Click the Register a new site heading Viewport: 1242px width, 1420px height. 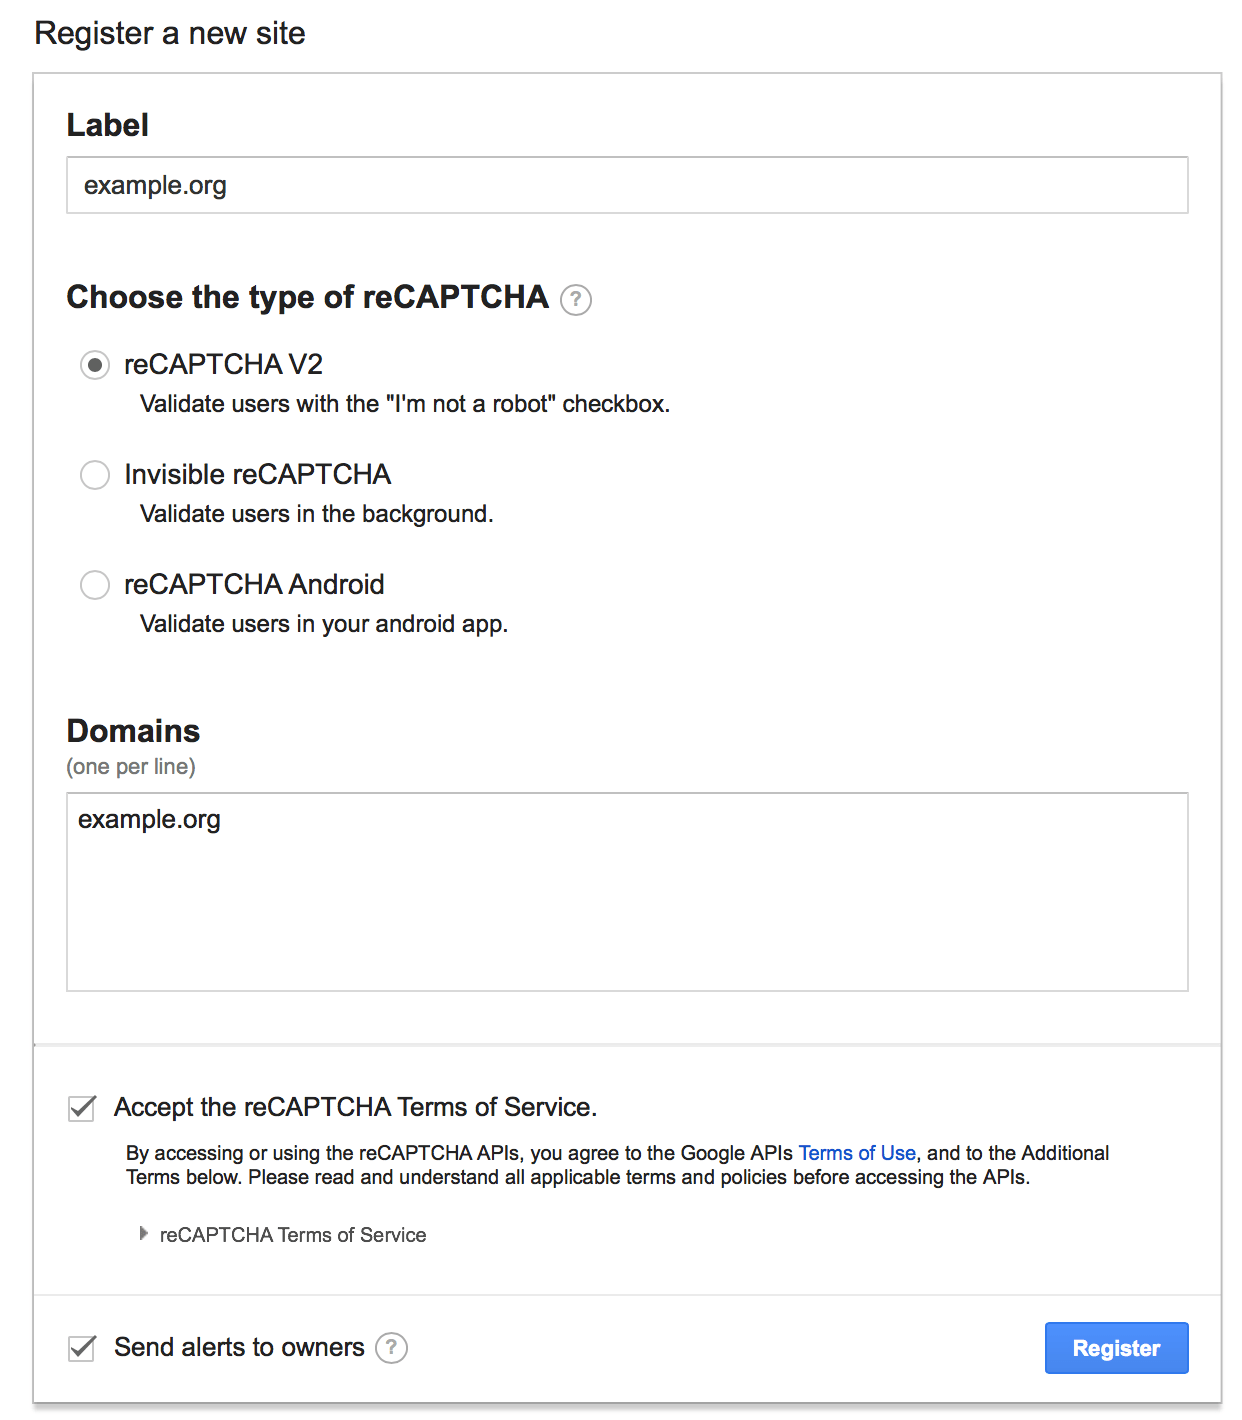[x=170, y=33]
